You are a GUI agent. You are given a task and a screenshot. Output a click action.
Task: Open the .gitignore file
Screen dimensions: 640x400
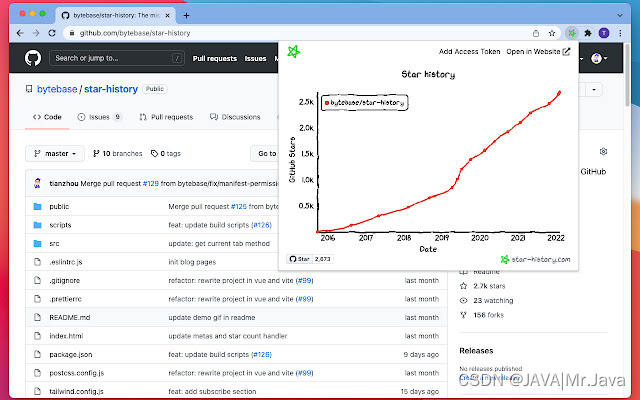tap(64, 280)
